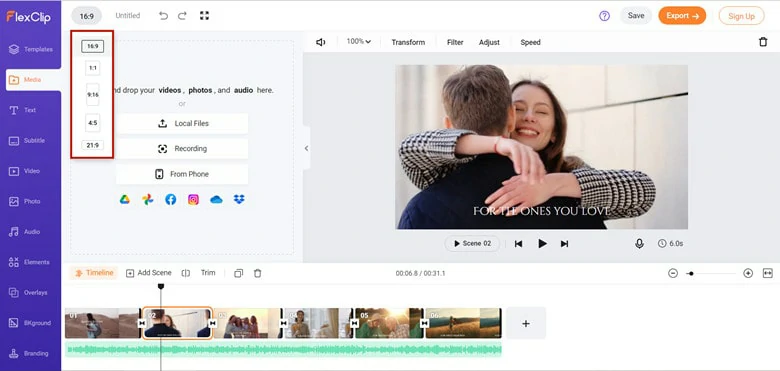The height and width of the screenshot is (371, 780).
Task: Open the help question mark icon
Action: pos(604,16)
